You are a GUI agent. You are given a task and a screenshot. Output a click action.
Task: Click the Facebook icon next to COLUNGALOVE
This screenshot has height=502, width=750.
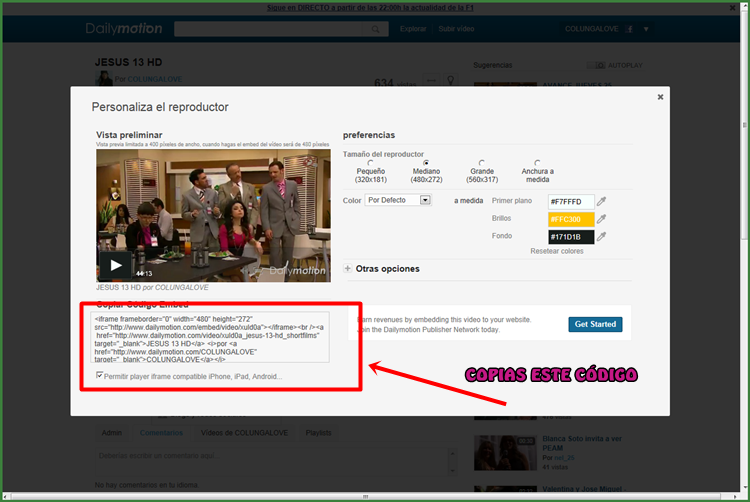pyautogui.click(x=628, y=29)
